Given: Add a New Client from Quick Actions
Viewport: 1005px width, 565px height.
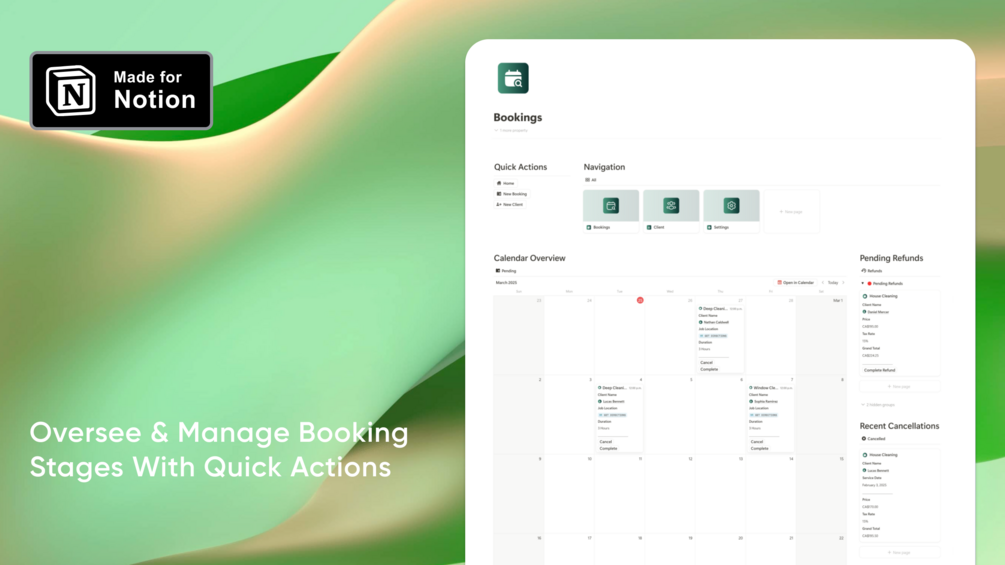Looking at the screenshot, I should [510, 204].
